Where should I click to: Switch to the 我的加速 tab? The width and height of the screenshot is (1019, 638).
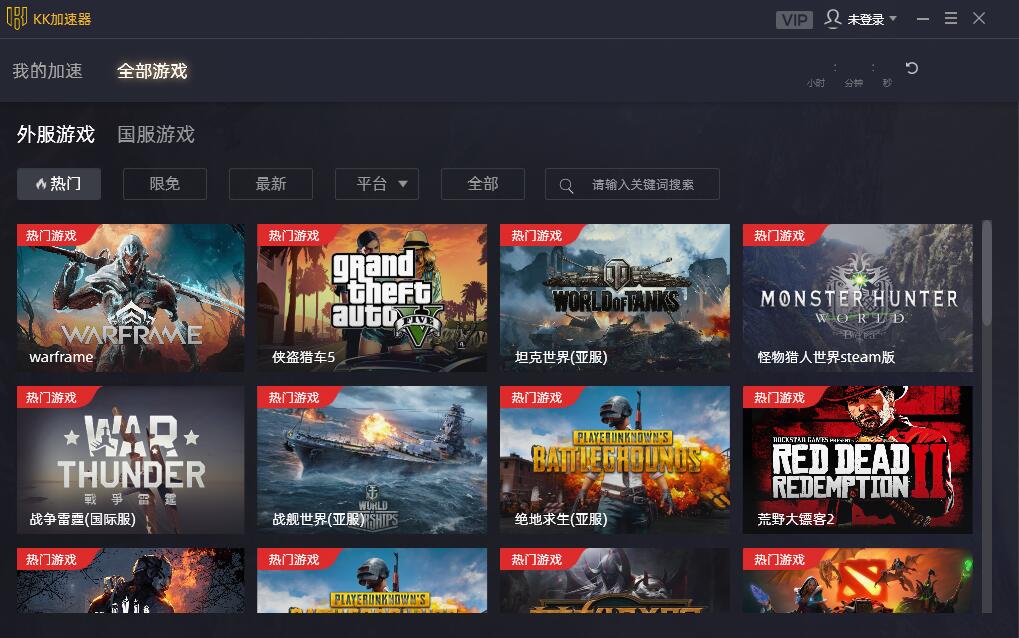pos(47,70)
